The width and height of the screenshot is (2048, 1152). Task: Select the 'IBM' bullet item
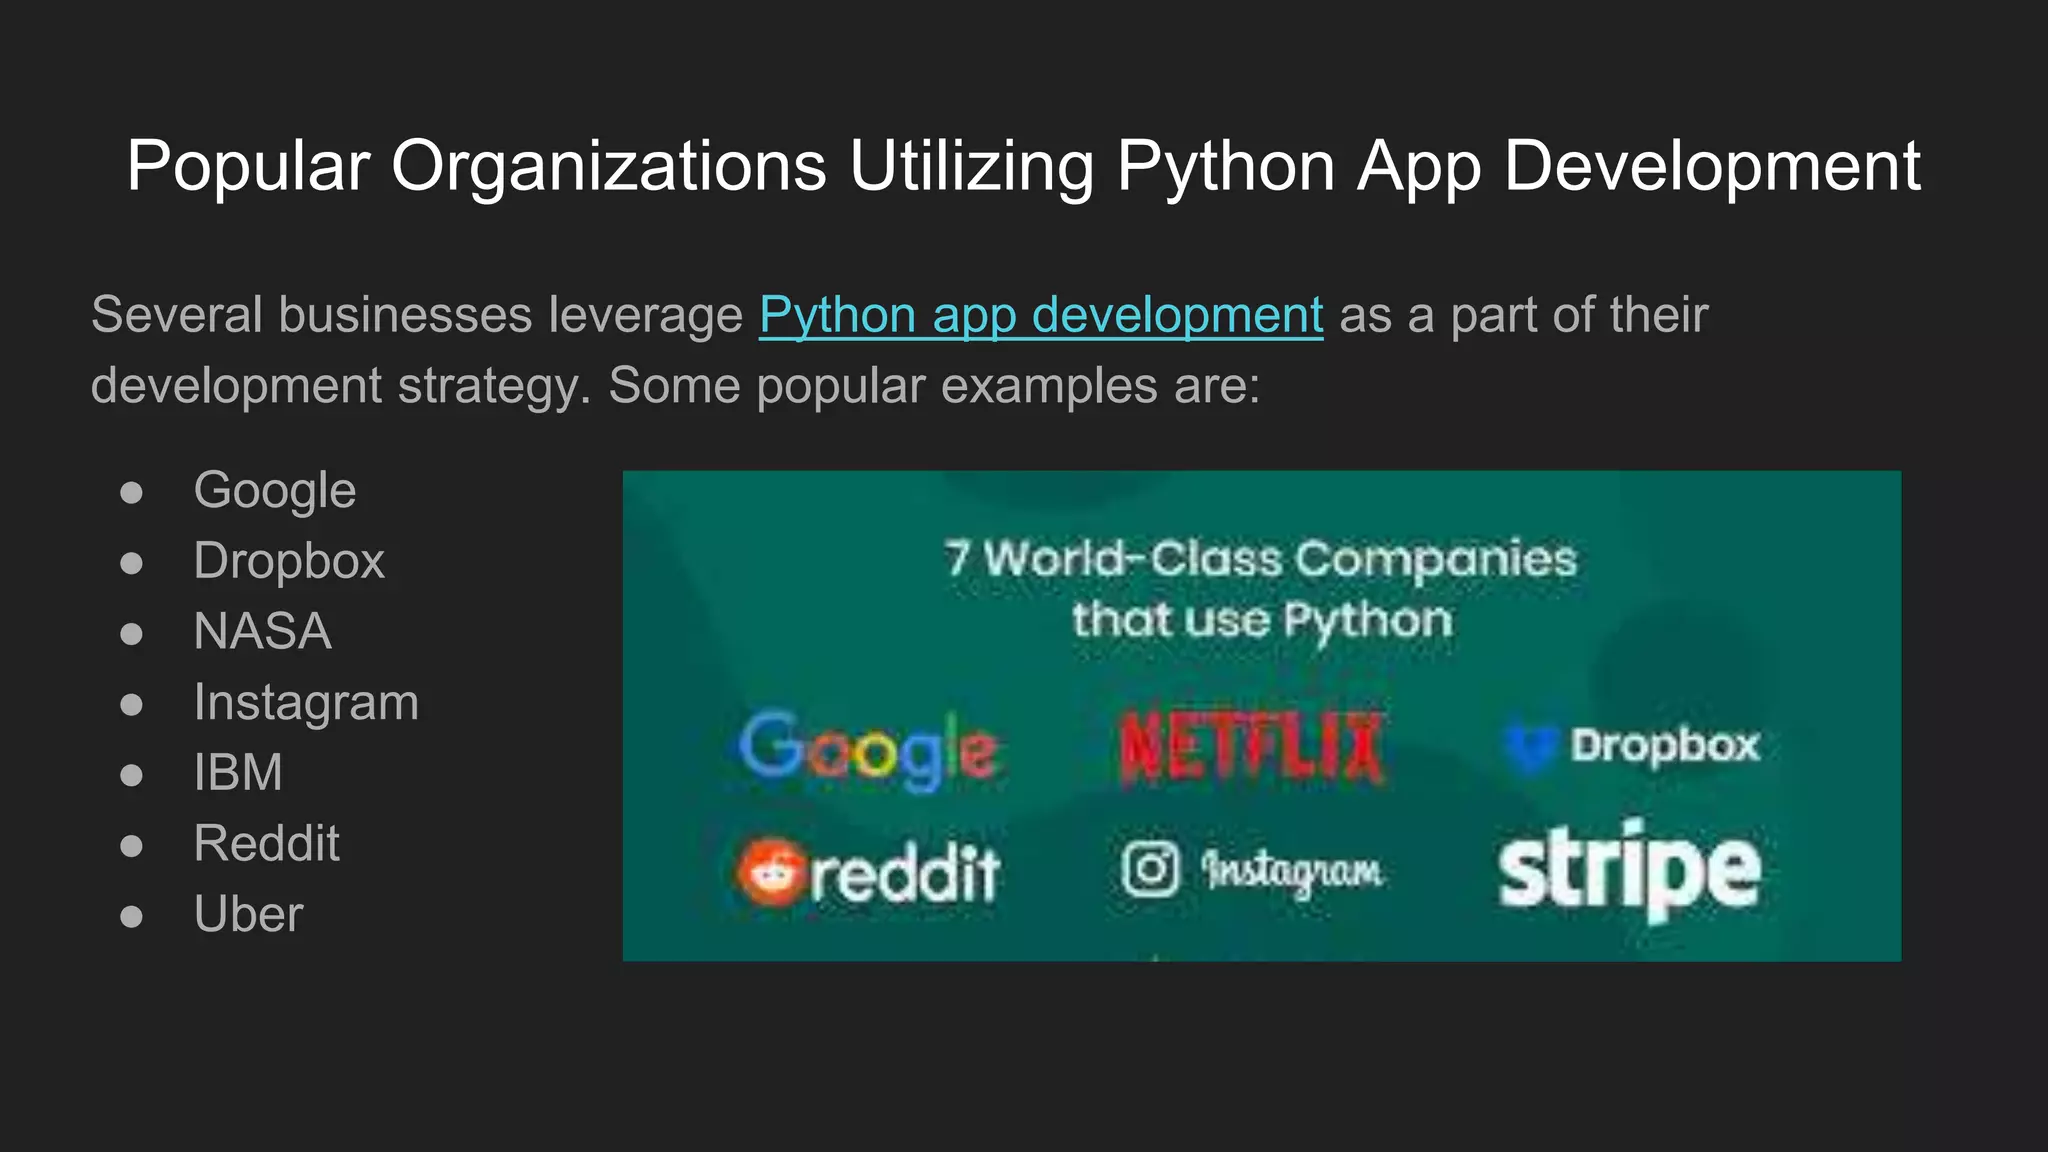pyautogui.click(x=238, y=773)
